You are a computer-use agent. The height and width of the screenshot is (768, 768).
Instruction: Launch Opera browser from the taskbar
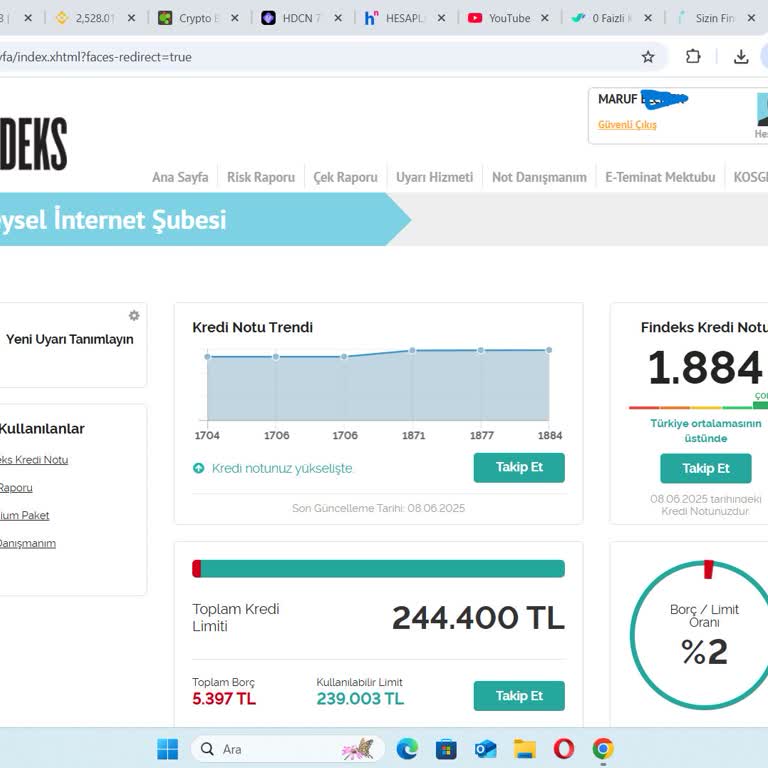pos(563,749)
